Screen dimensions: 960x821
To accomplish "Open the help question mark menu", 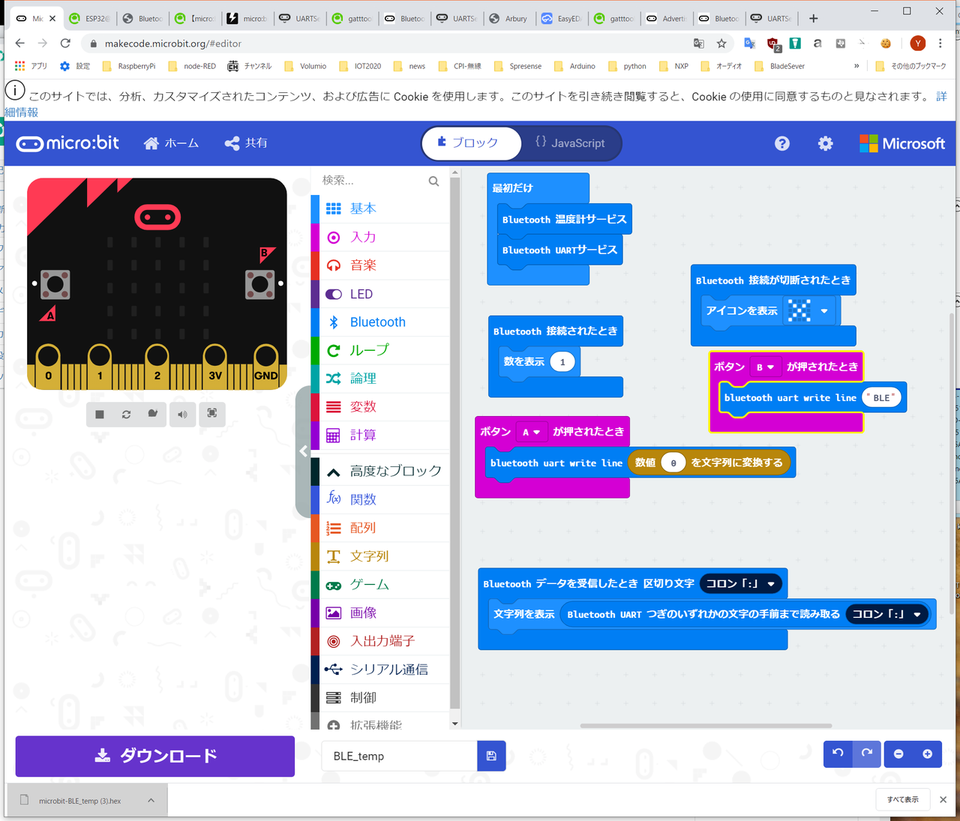I will click(x=782, y=143).
